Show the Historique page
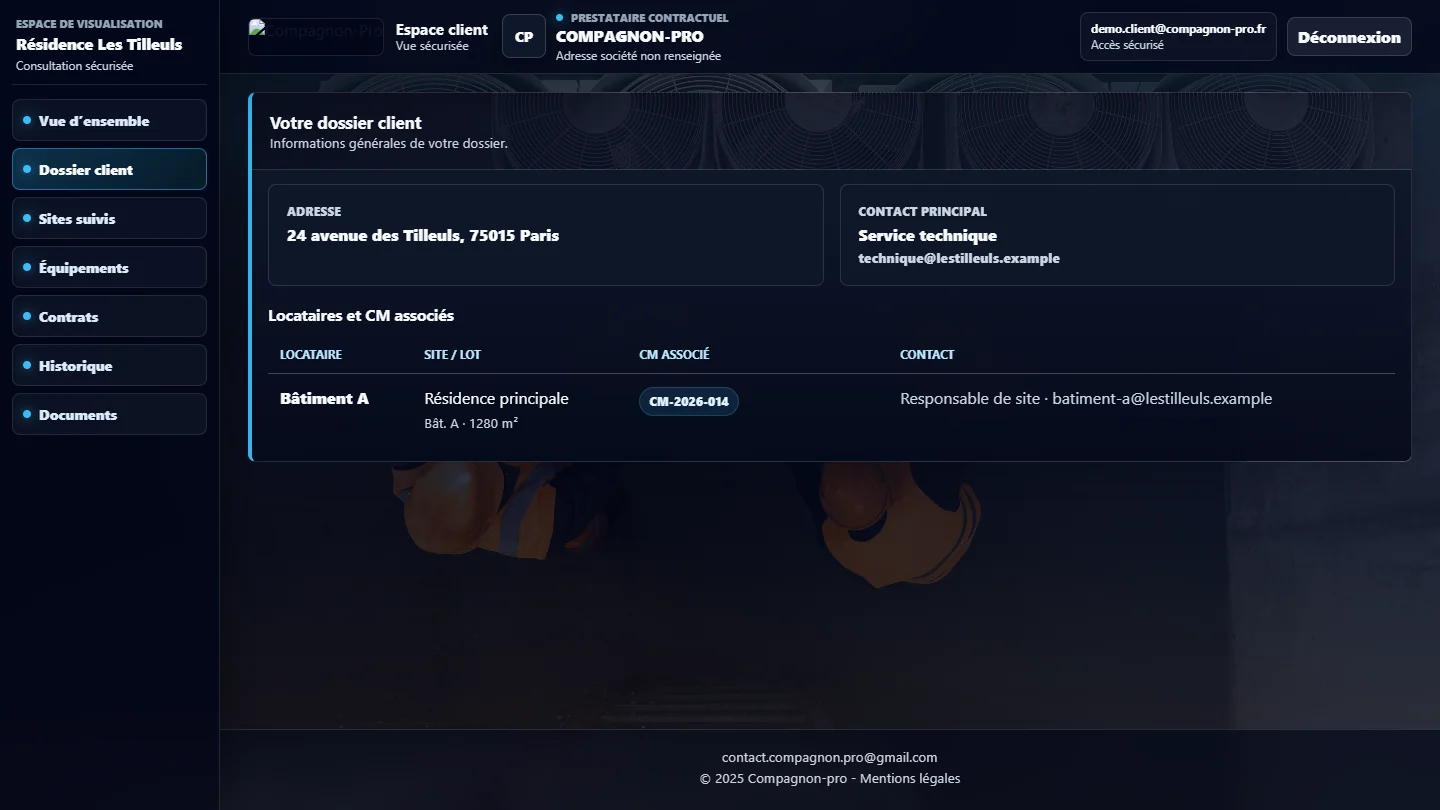The height and width of the screenshot is (810, 1440). click(x=109, y=365)
